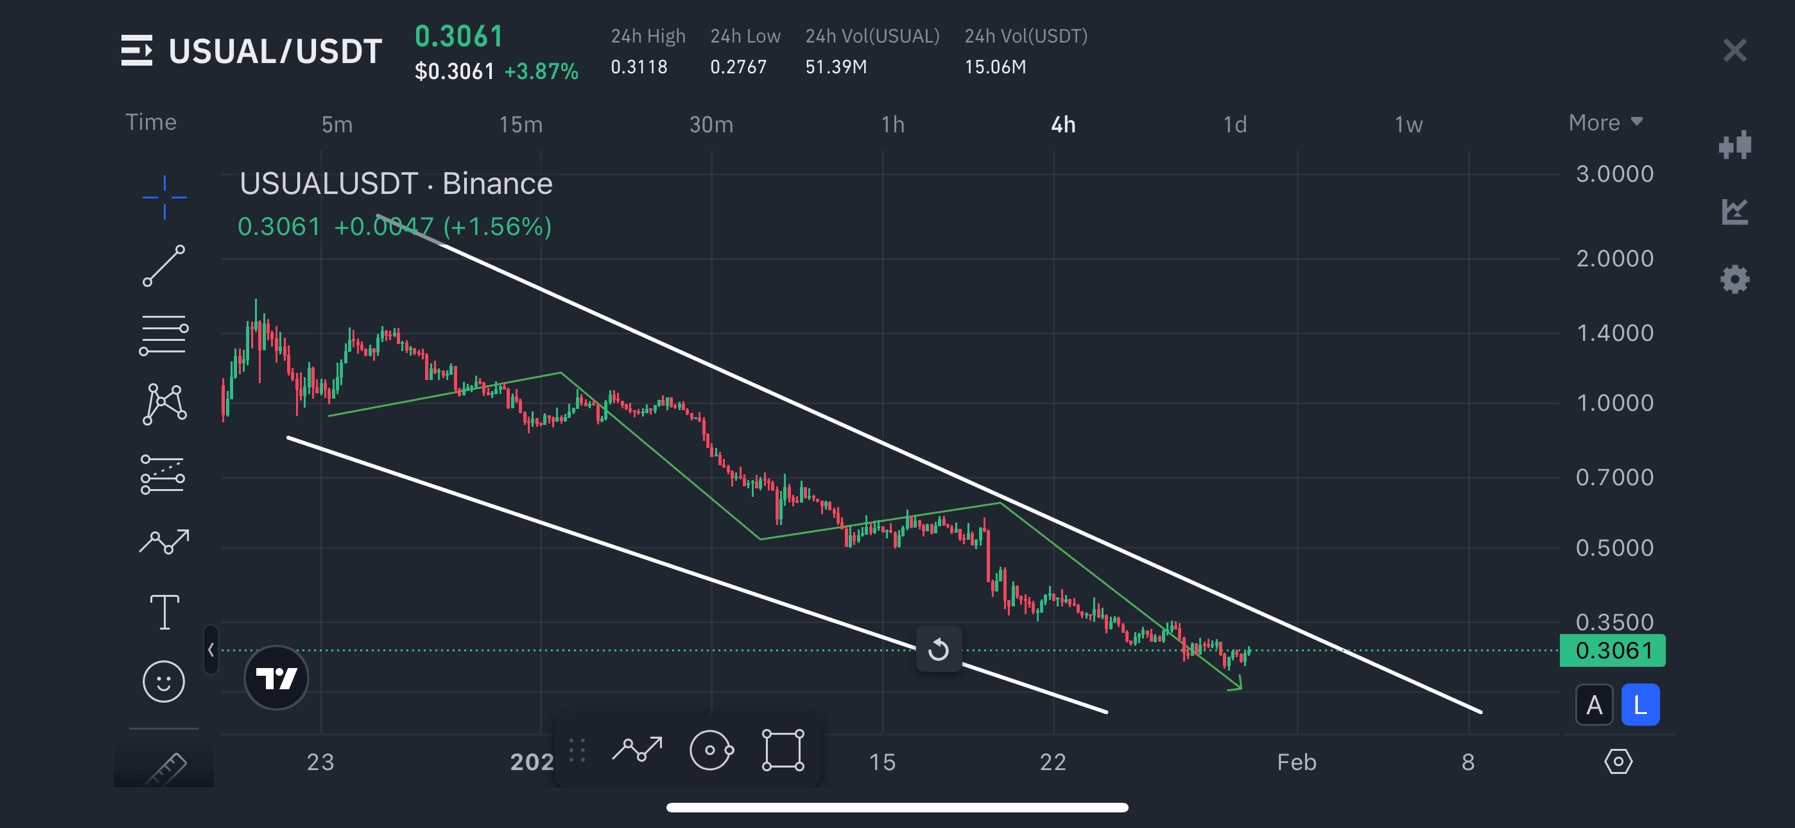Collapse the drawing tools sidebar arrow

211,650
